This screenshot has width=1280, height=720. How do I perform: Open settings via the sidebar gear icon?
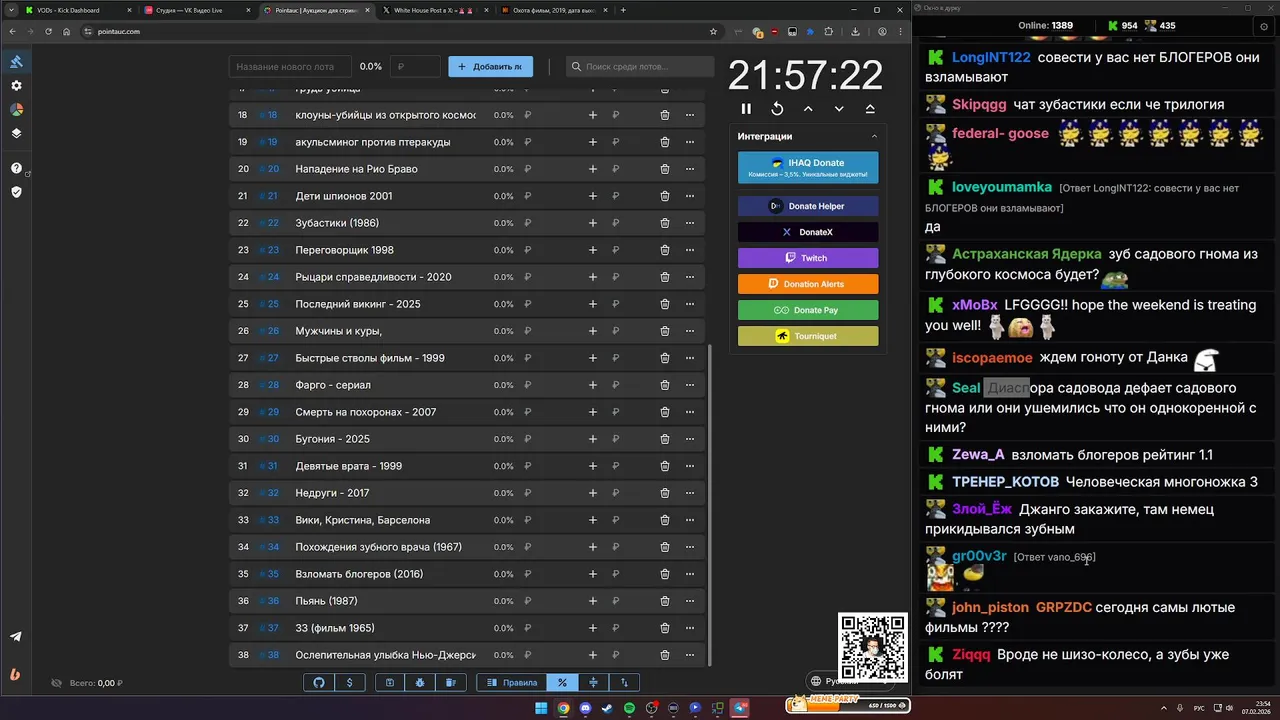click(16, 86)
